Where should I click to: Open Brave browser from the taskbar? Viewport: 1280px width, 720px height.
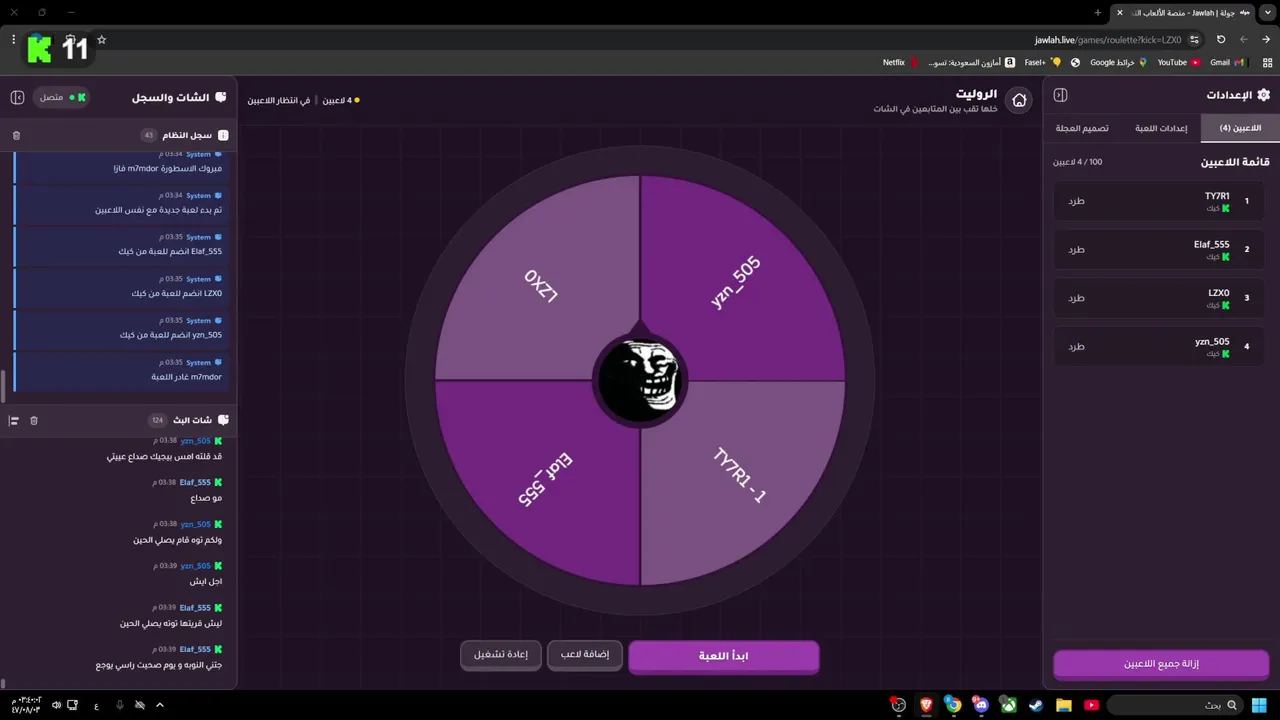926,705
